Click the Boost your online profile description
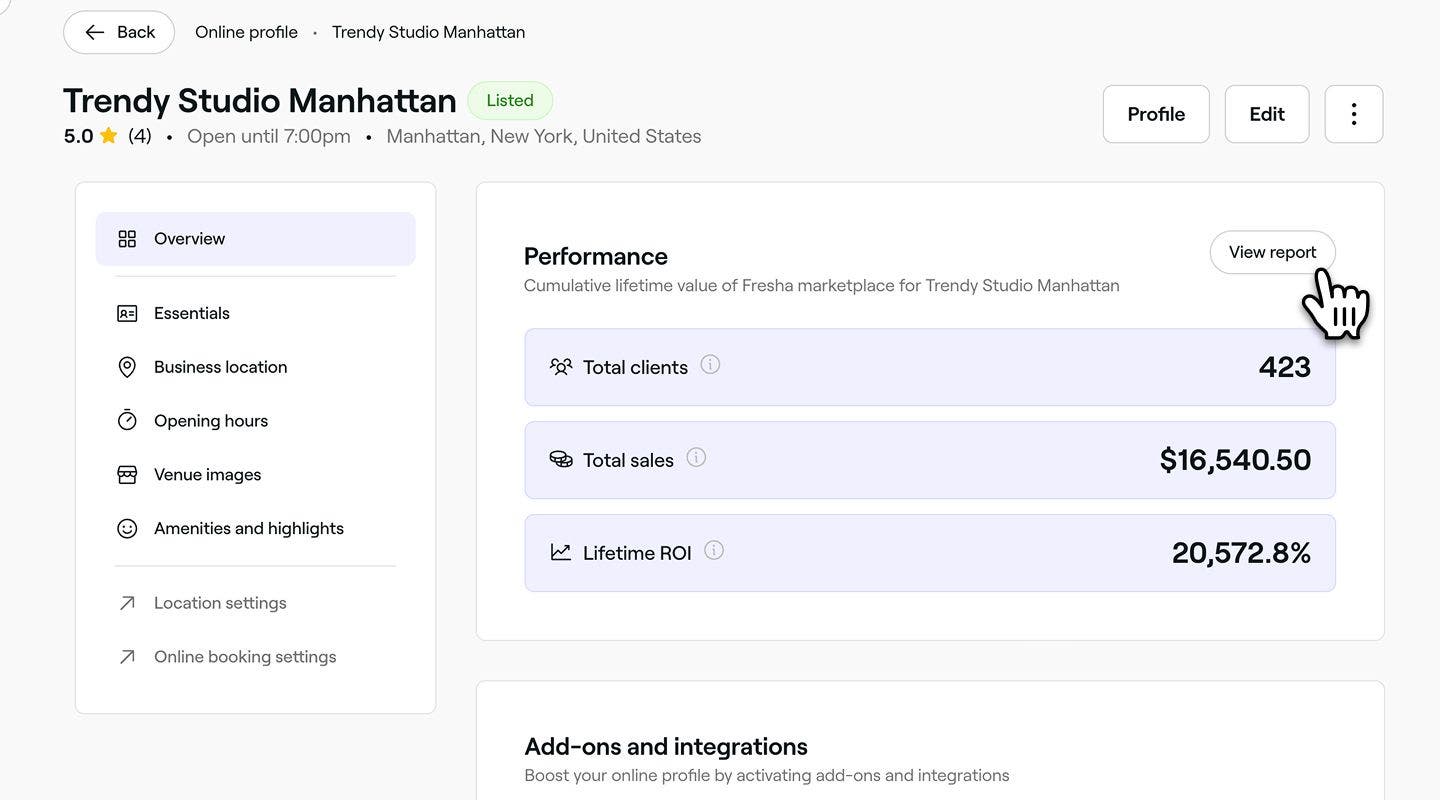 tap(767, 776)
